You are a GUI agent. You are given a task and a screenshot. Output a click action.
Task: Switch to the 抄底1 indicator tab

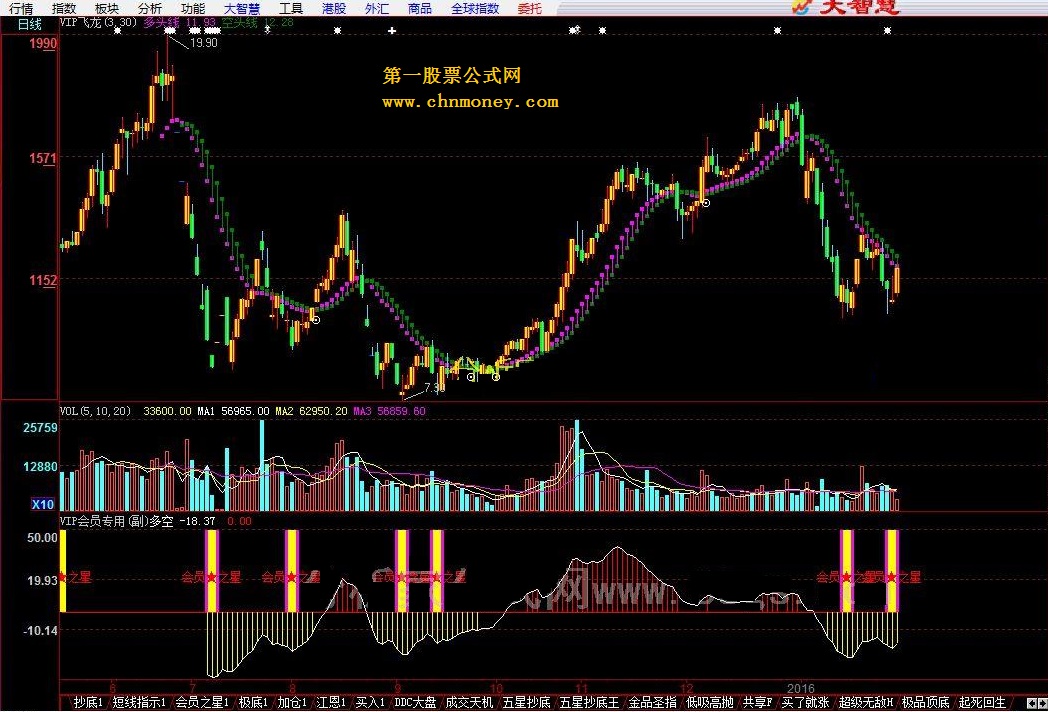[x=88, y=703]
